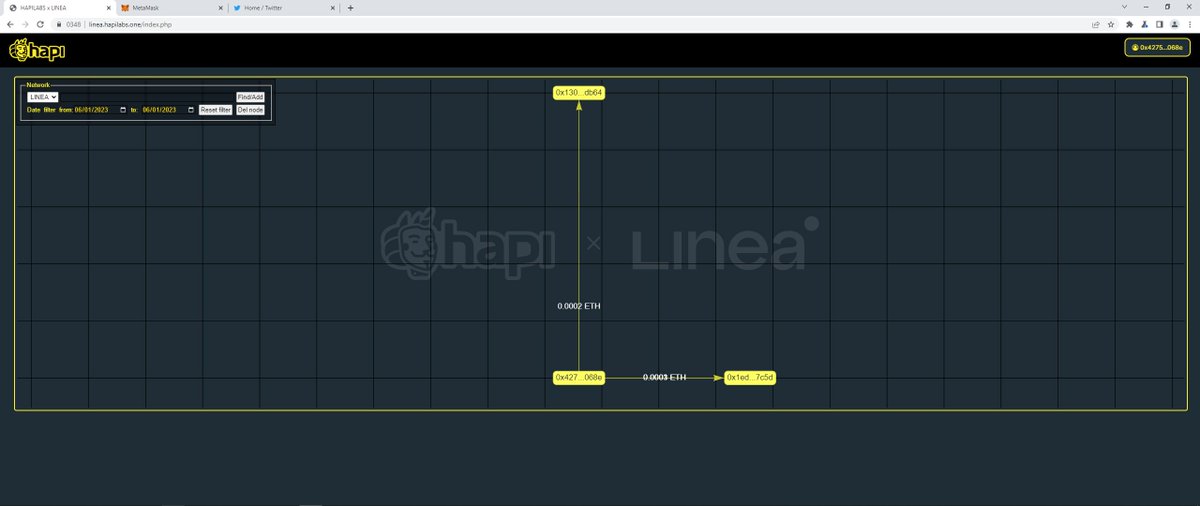Reload the page with the refresh icon
Screen dimensions: 1200x506
click(x=40, y=24)
